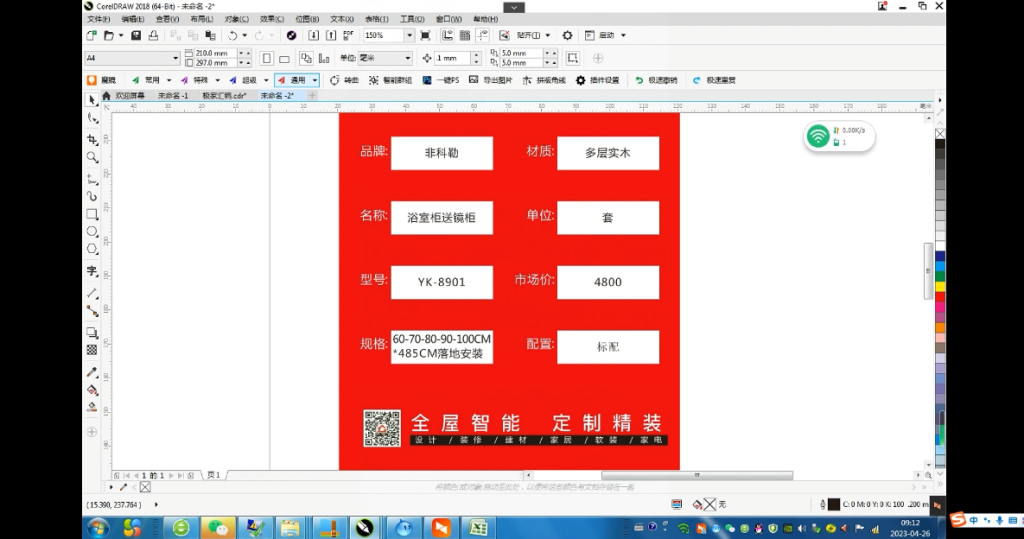Select the Pick tool
The width and height of the screenshot is (1024, 539).
tap(91, 100)
